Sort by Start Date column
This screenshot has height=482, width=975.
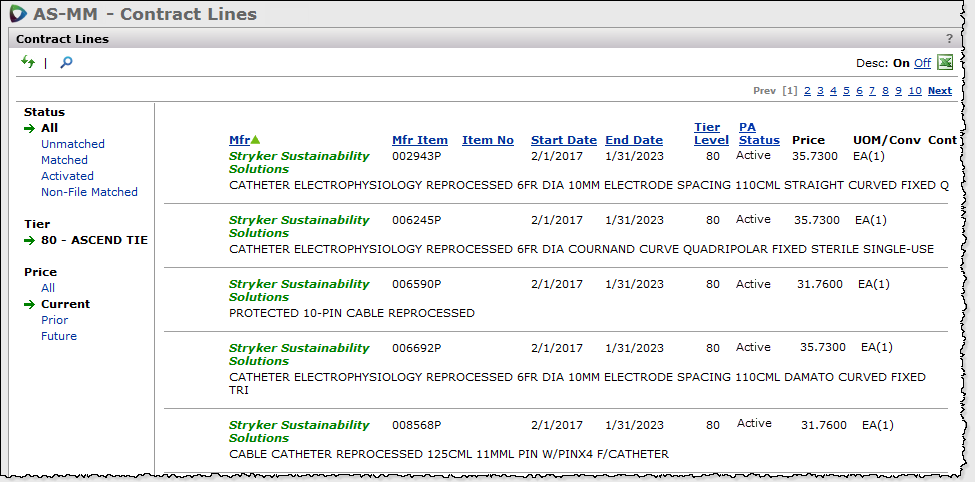[563, 140]
